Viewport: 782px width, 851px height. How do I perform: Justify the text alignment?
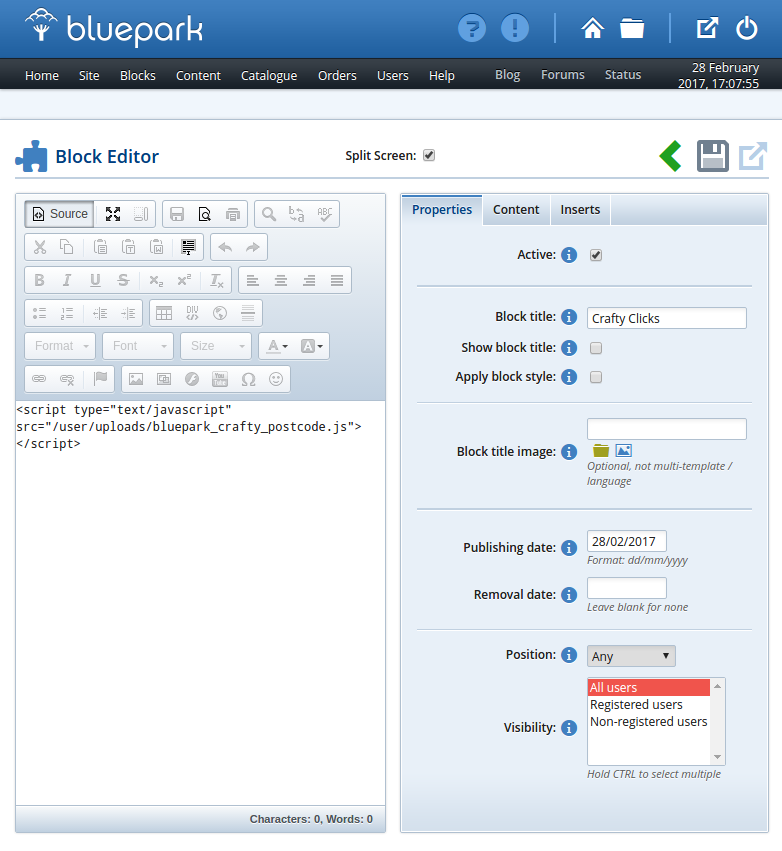pyautogui.click(x=337, y=280)
